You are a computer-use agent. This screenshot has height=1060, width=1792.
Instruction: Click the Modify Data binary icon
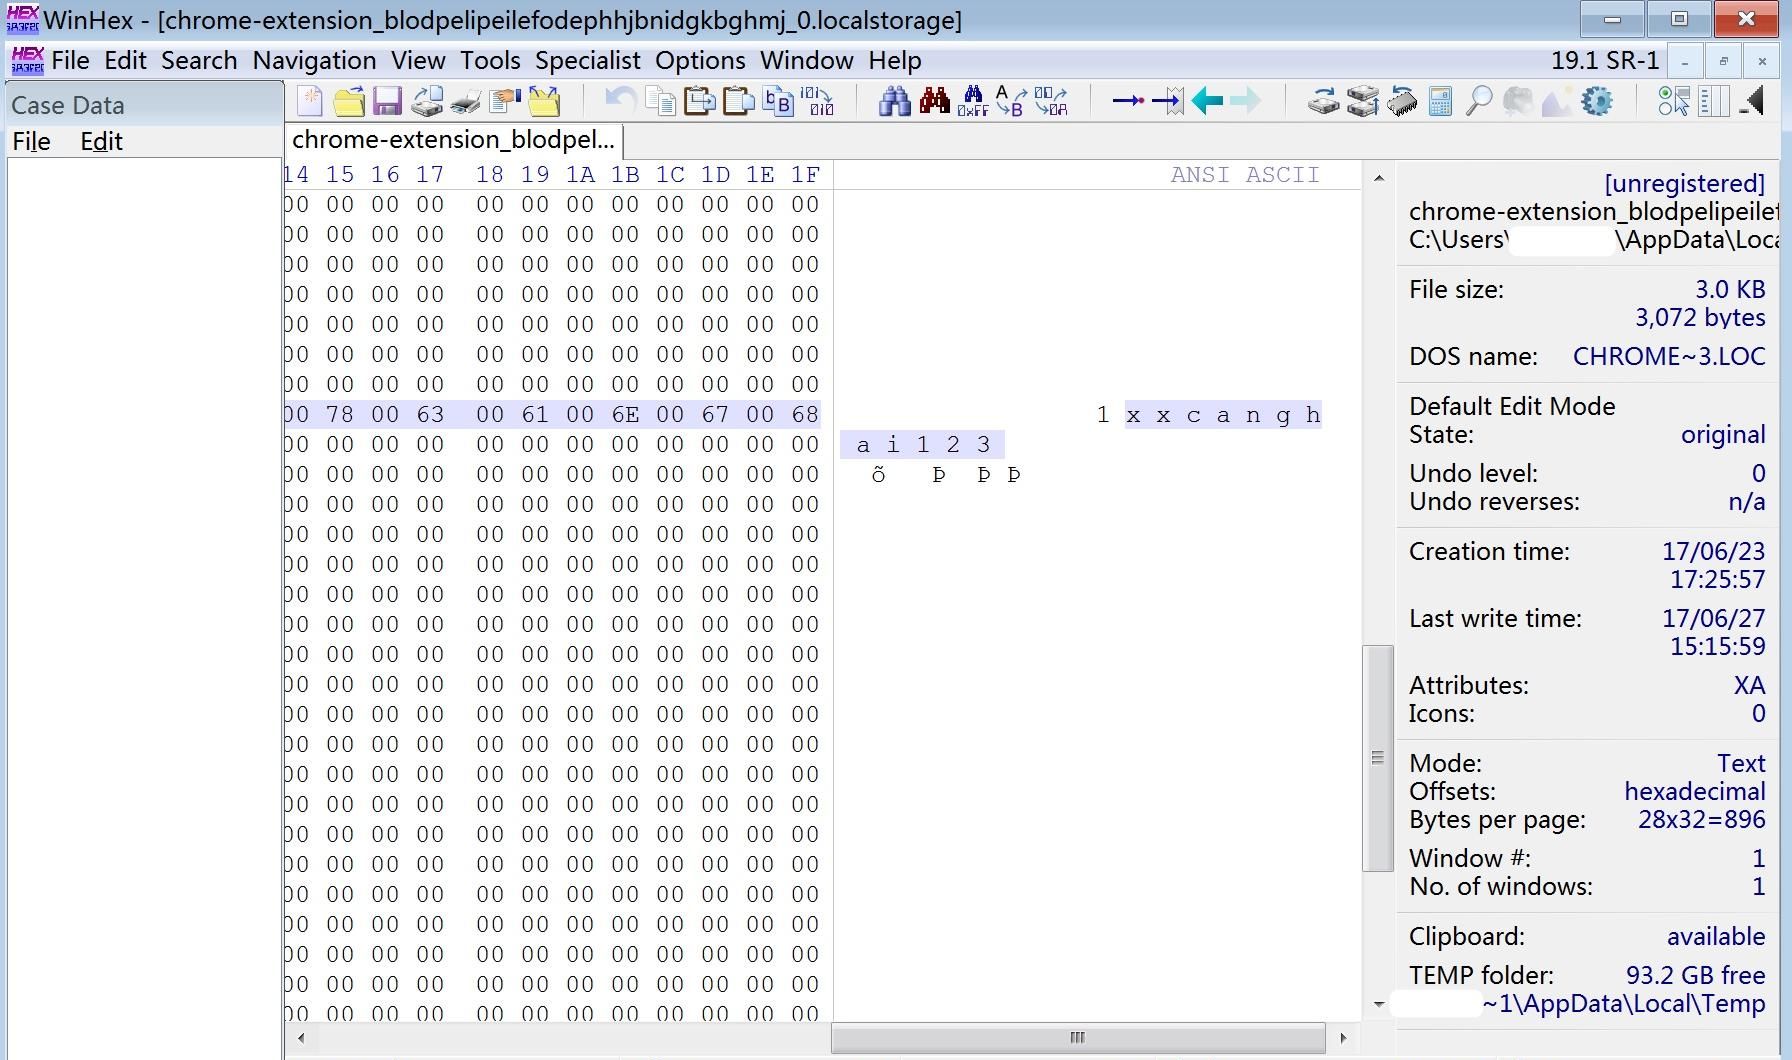coord(817,101)
